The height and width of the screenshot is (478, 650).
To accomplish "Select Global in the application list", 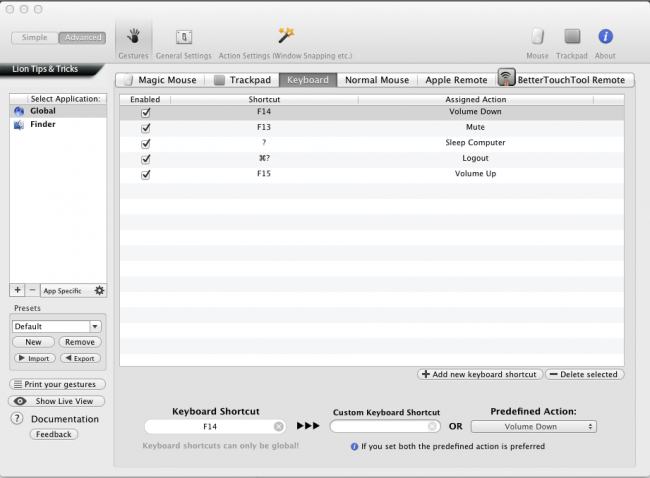I will (58, 111).
